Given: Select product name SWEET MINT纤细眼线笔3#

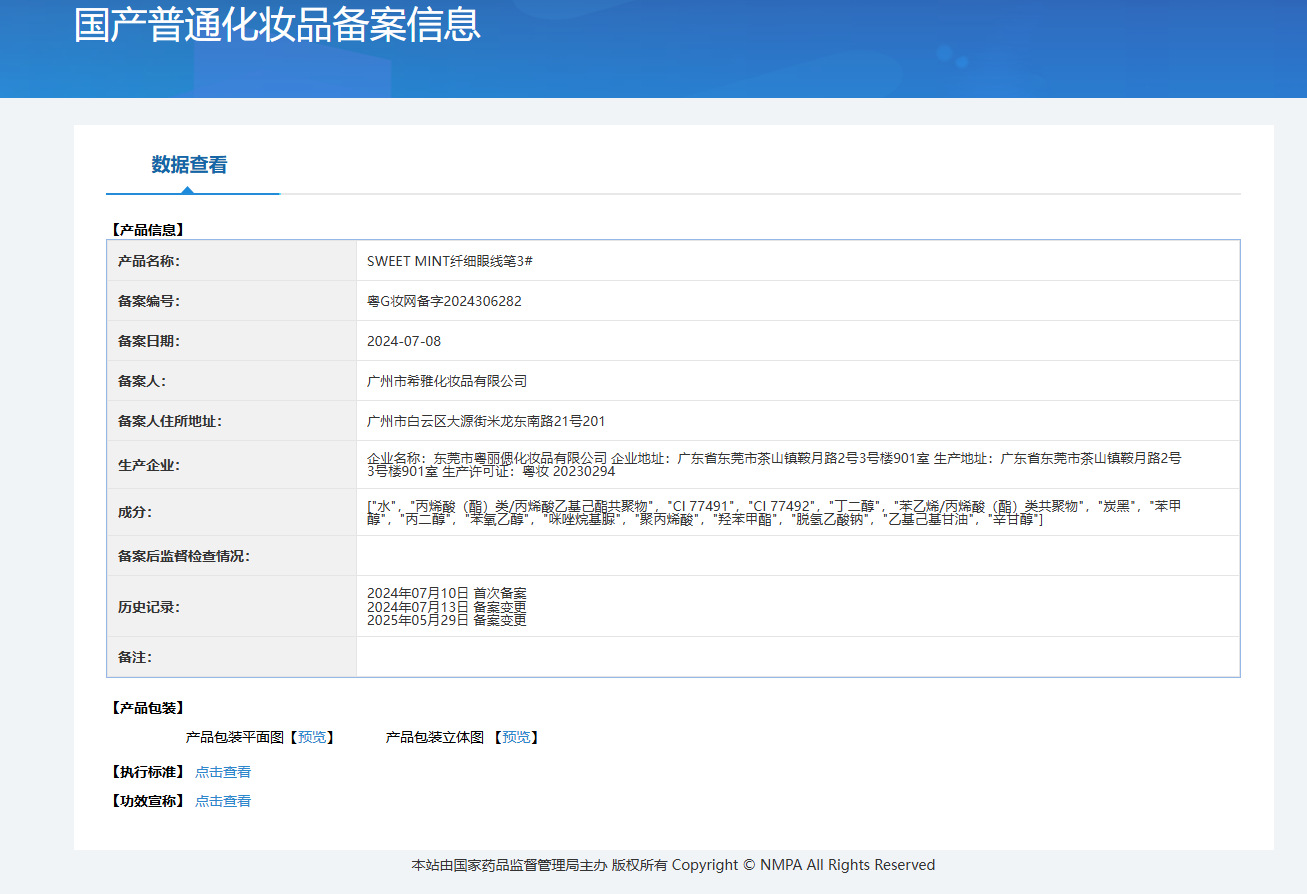Looking at the screenshot, I should click(449, 261).
